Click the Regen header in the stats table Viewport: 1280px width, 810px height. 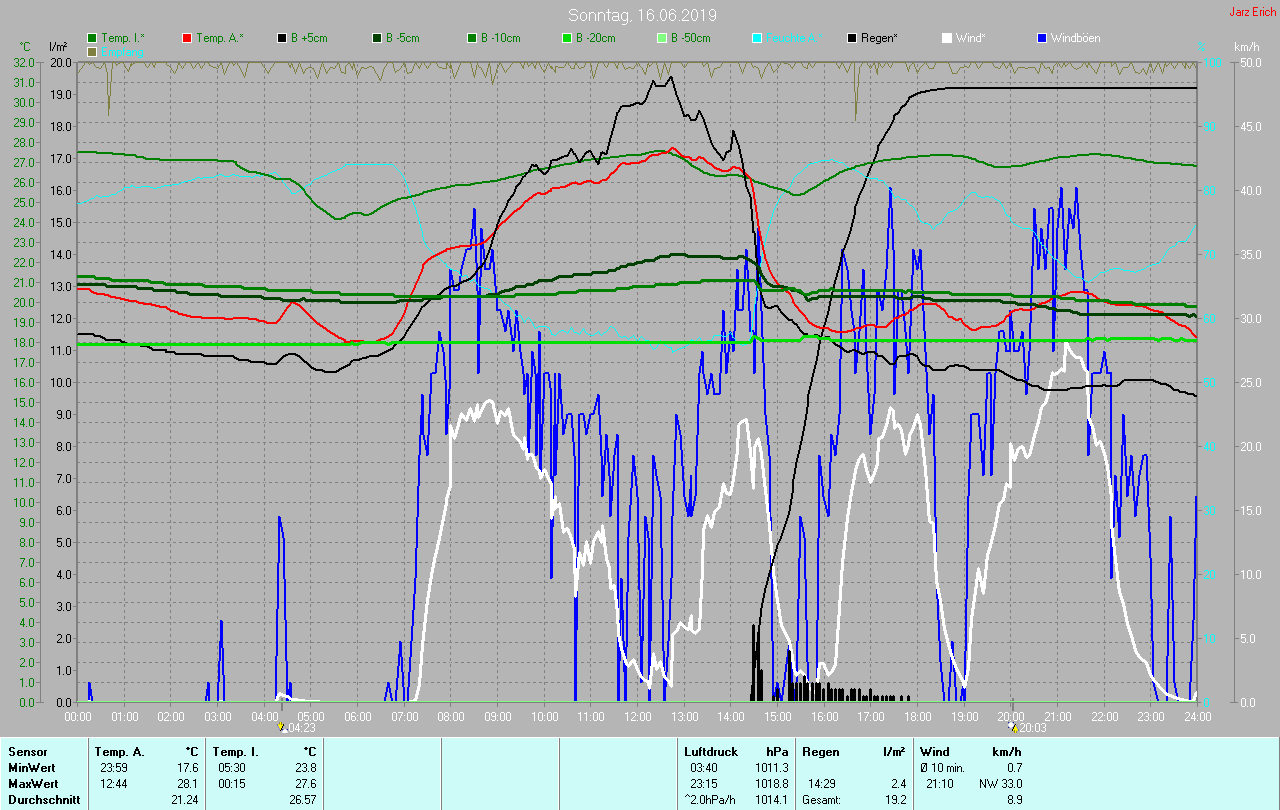[x=820, y=751]
